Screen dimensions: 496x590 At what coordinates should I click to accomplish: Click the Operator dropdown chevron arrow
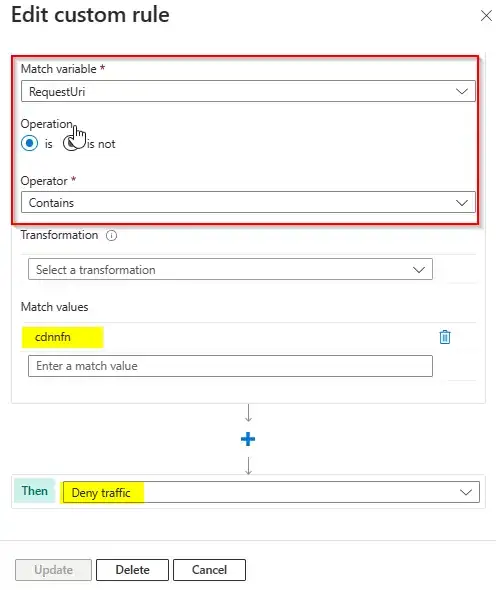click(x=462, y=203)
